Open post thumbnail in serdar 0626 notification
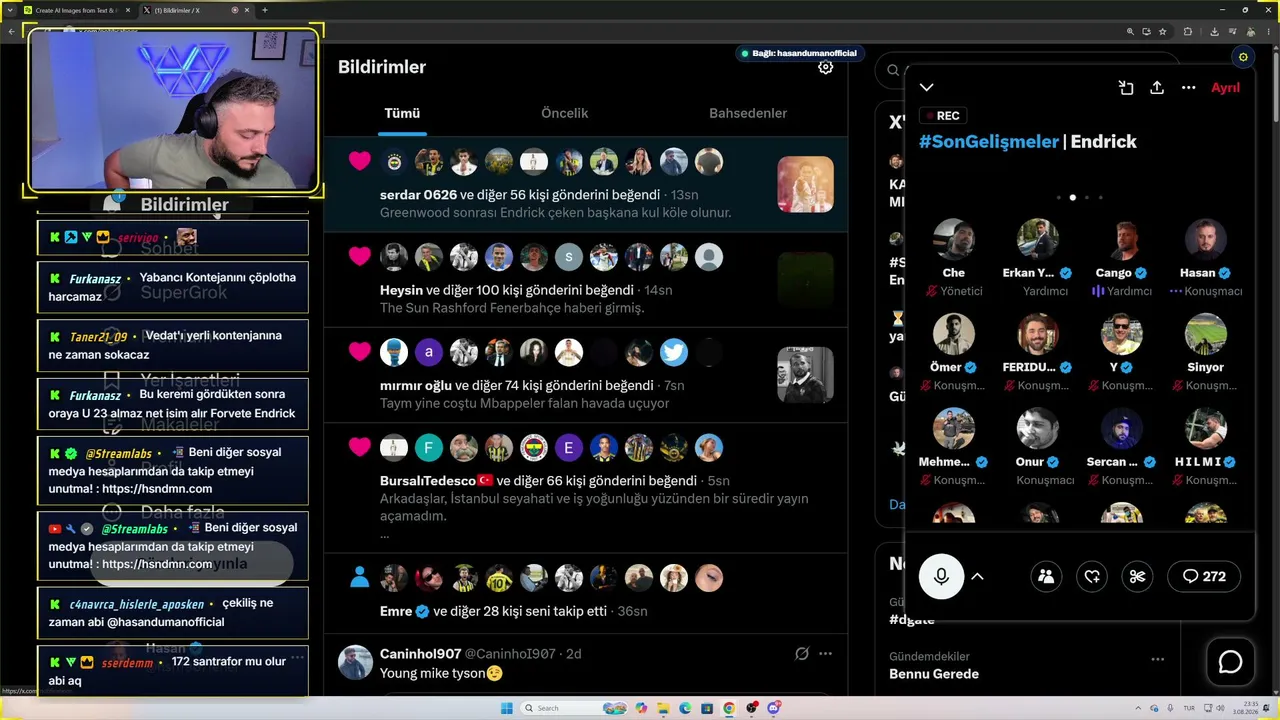The height and width of the screenshot is (720, 1280). pyautogui.click(x=805, y=184)
